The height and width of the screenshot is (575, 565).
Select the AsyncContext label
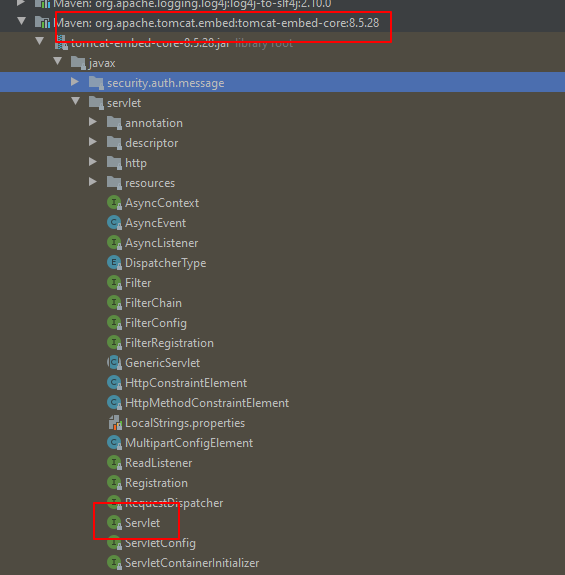click(x=162, y=203)
